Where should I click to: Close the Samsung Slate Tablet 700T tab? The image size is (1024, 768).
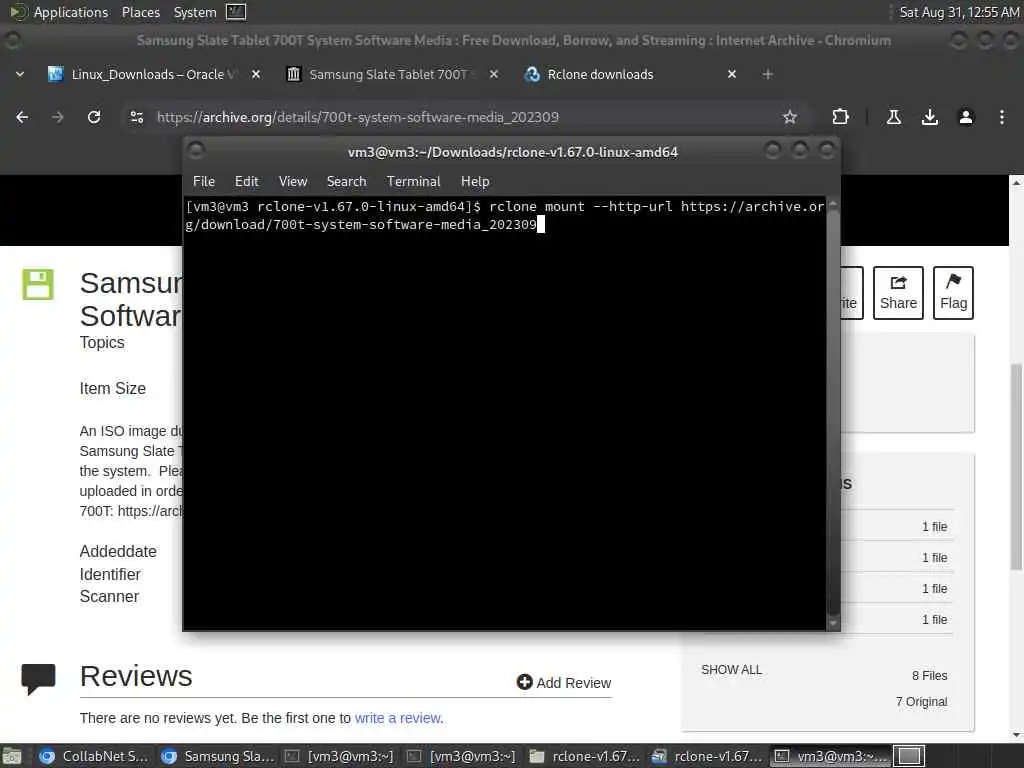[494, 74]
